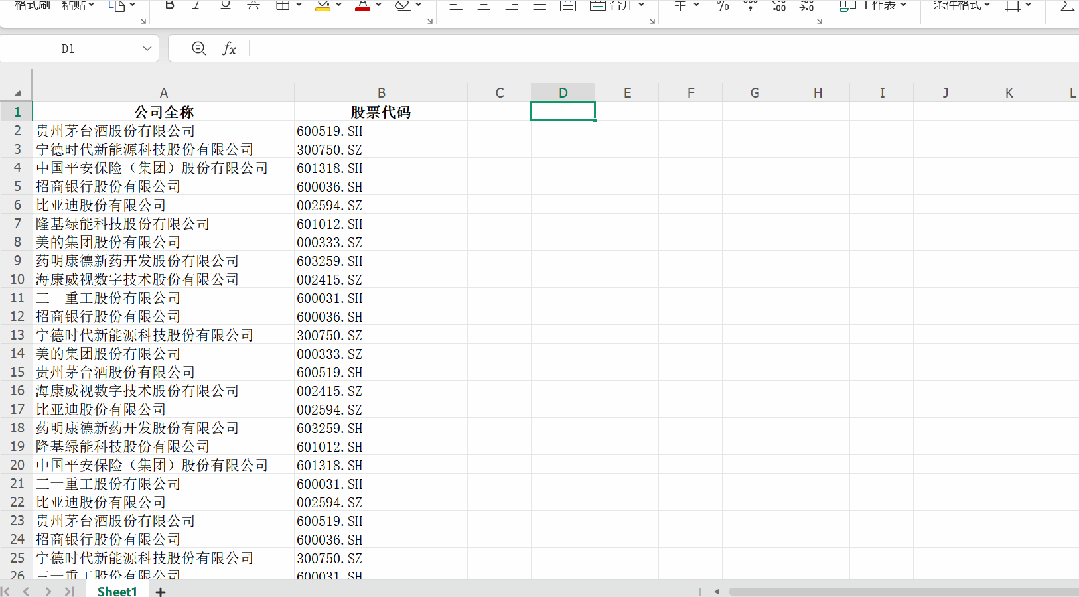Align cell text to the left
1079x597 pixels.
pos(456,6)
